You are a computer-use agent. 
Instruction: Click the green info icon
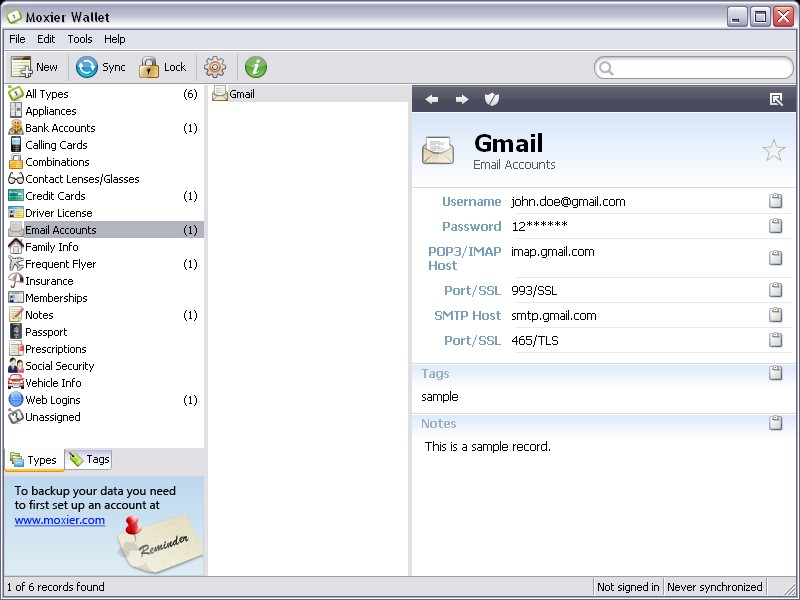point(256,67)
